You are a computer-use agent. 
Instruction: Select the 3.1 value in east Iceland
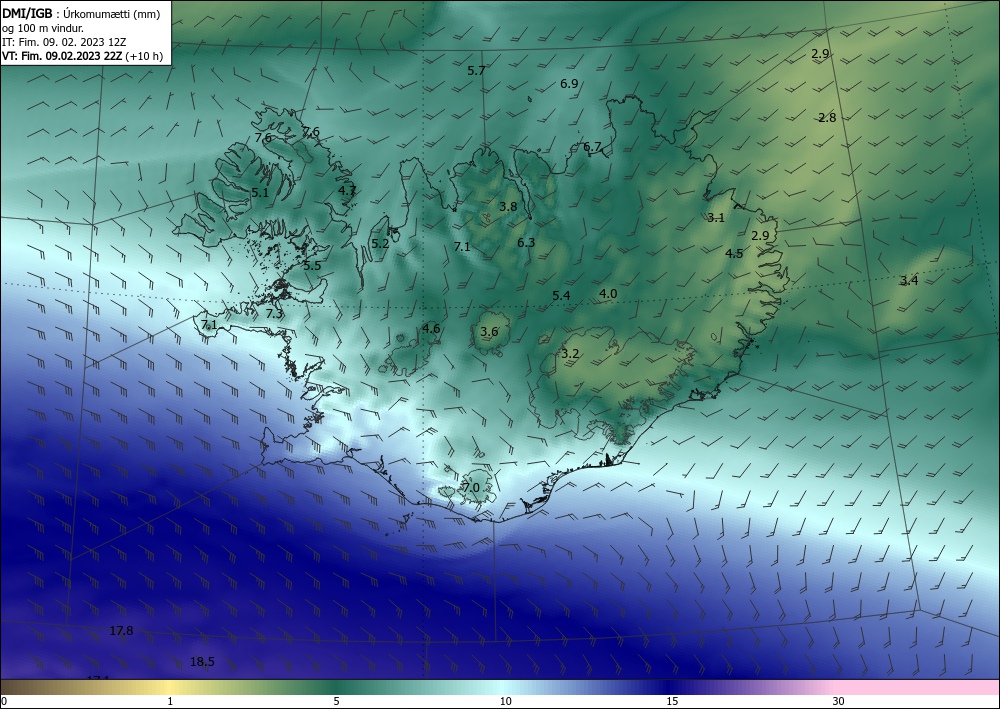click(716, 218)
